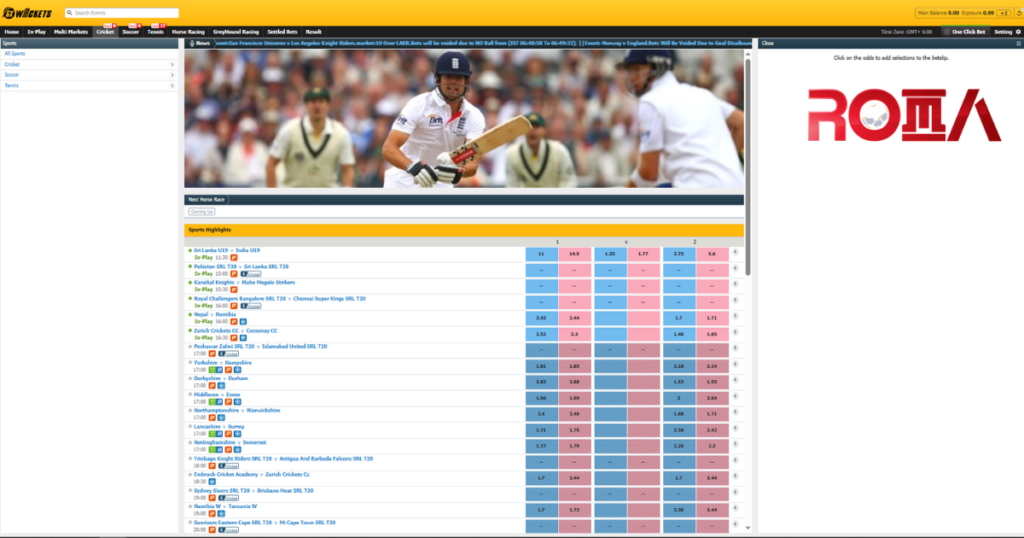
Task: Open the Setting gear in the top bar
Action: 1018,31
